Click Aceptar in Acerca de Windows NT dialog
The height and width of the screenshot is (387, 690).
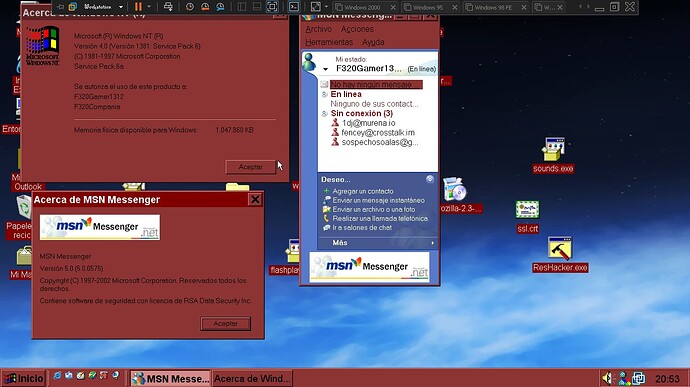250,167
